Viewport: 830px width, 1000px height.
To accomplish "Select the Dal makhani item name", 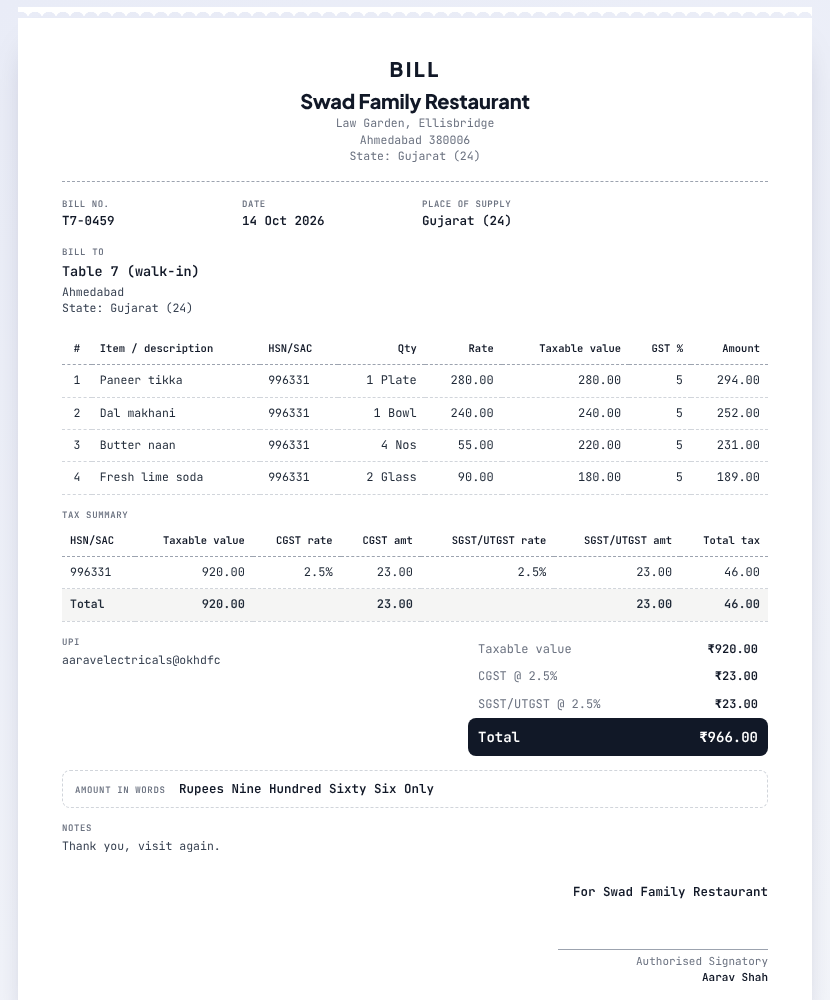I will [x=137, y=413].
